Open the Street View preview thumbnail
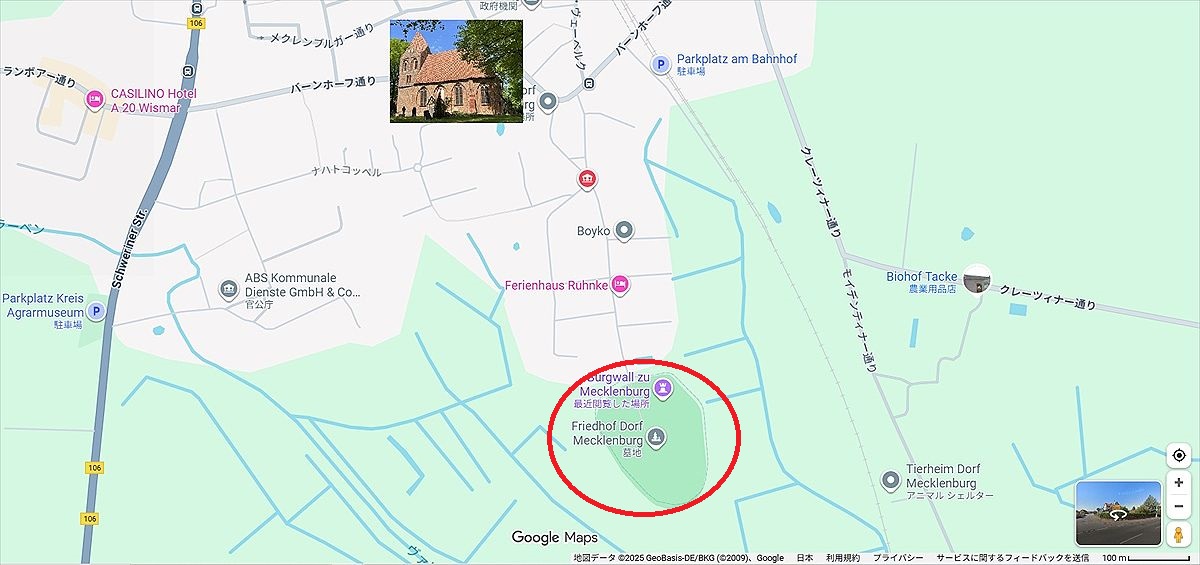The width and height of the screenshot is (1200, 565). (x=1118, y=514)
